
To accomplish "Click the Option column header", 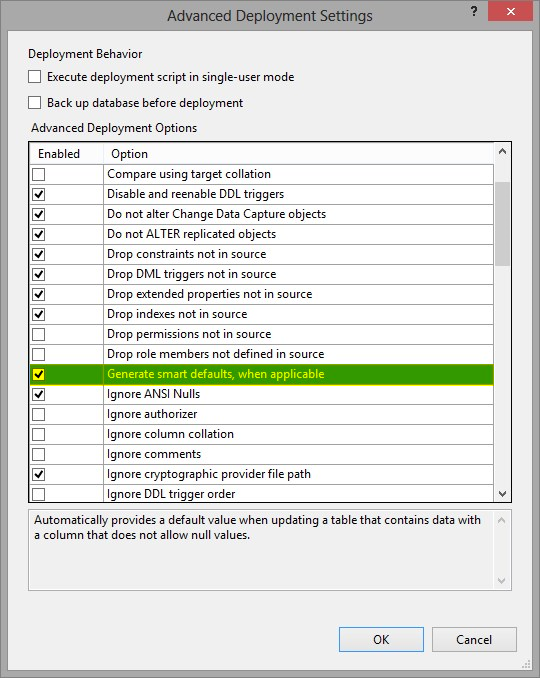I will point(298,154).
